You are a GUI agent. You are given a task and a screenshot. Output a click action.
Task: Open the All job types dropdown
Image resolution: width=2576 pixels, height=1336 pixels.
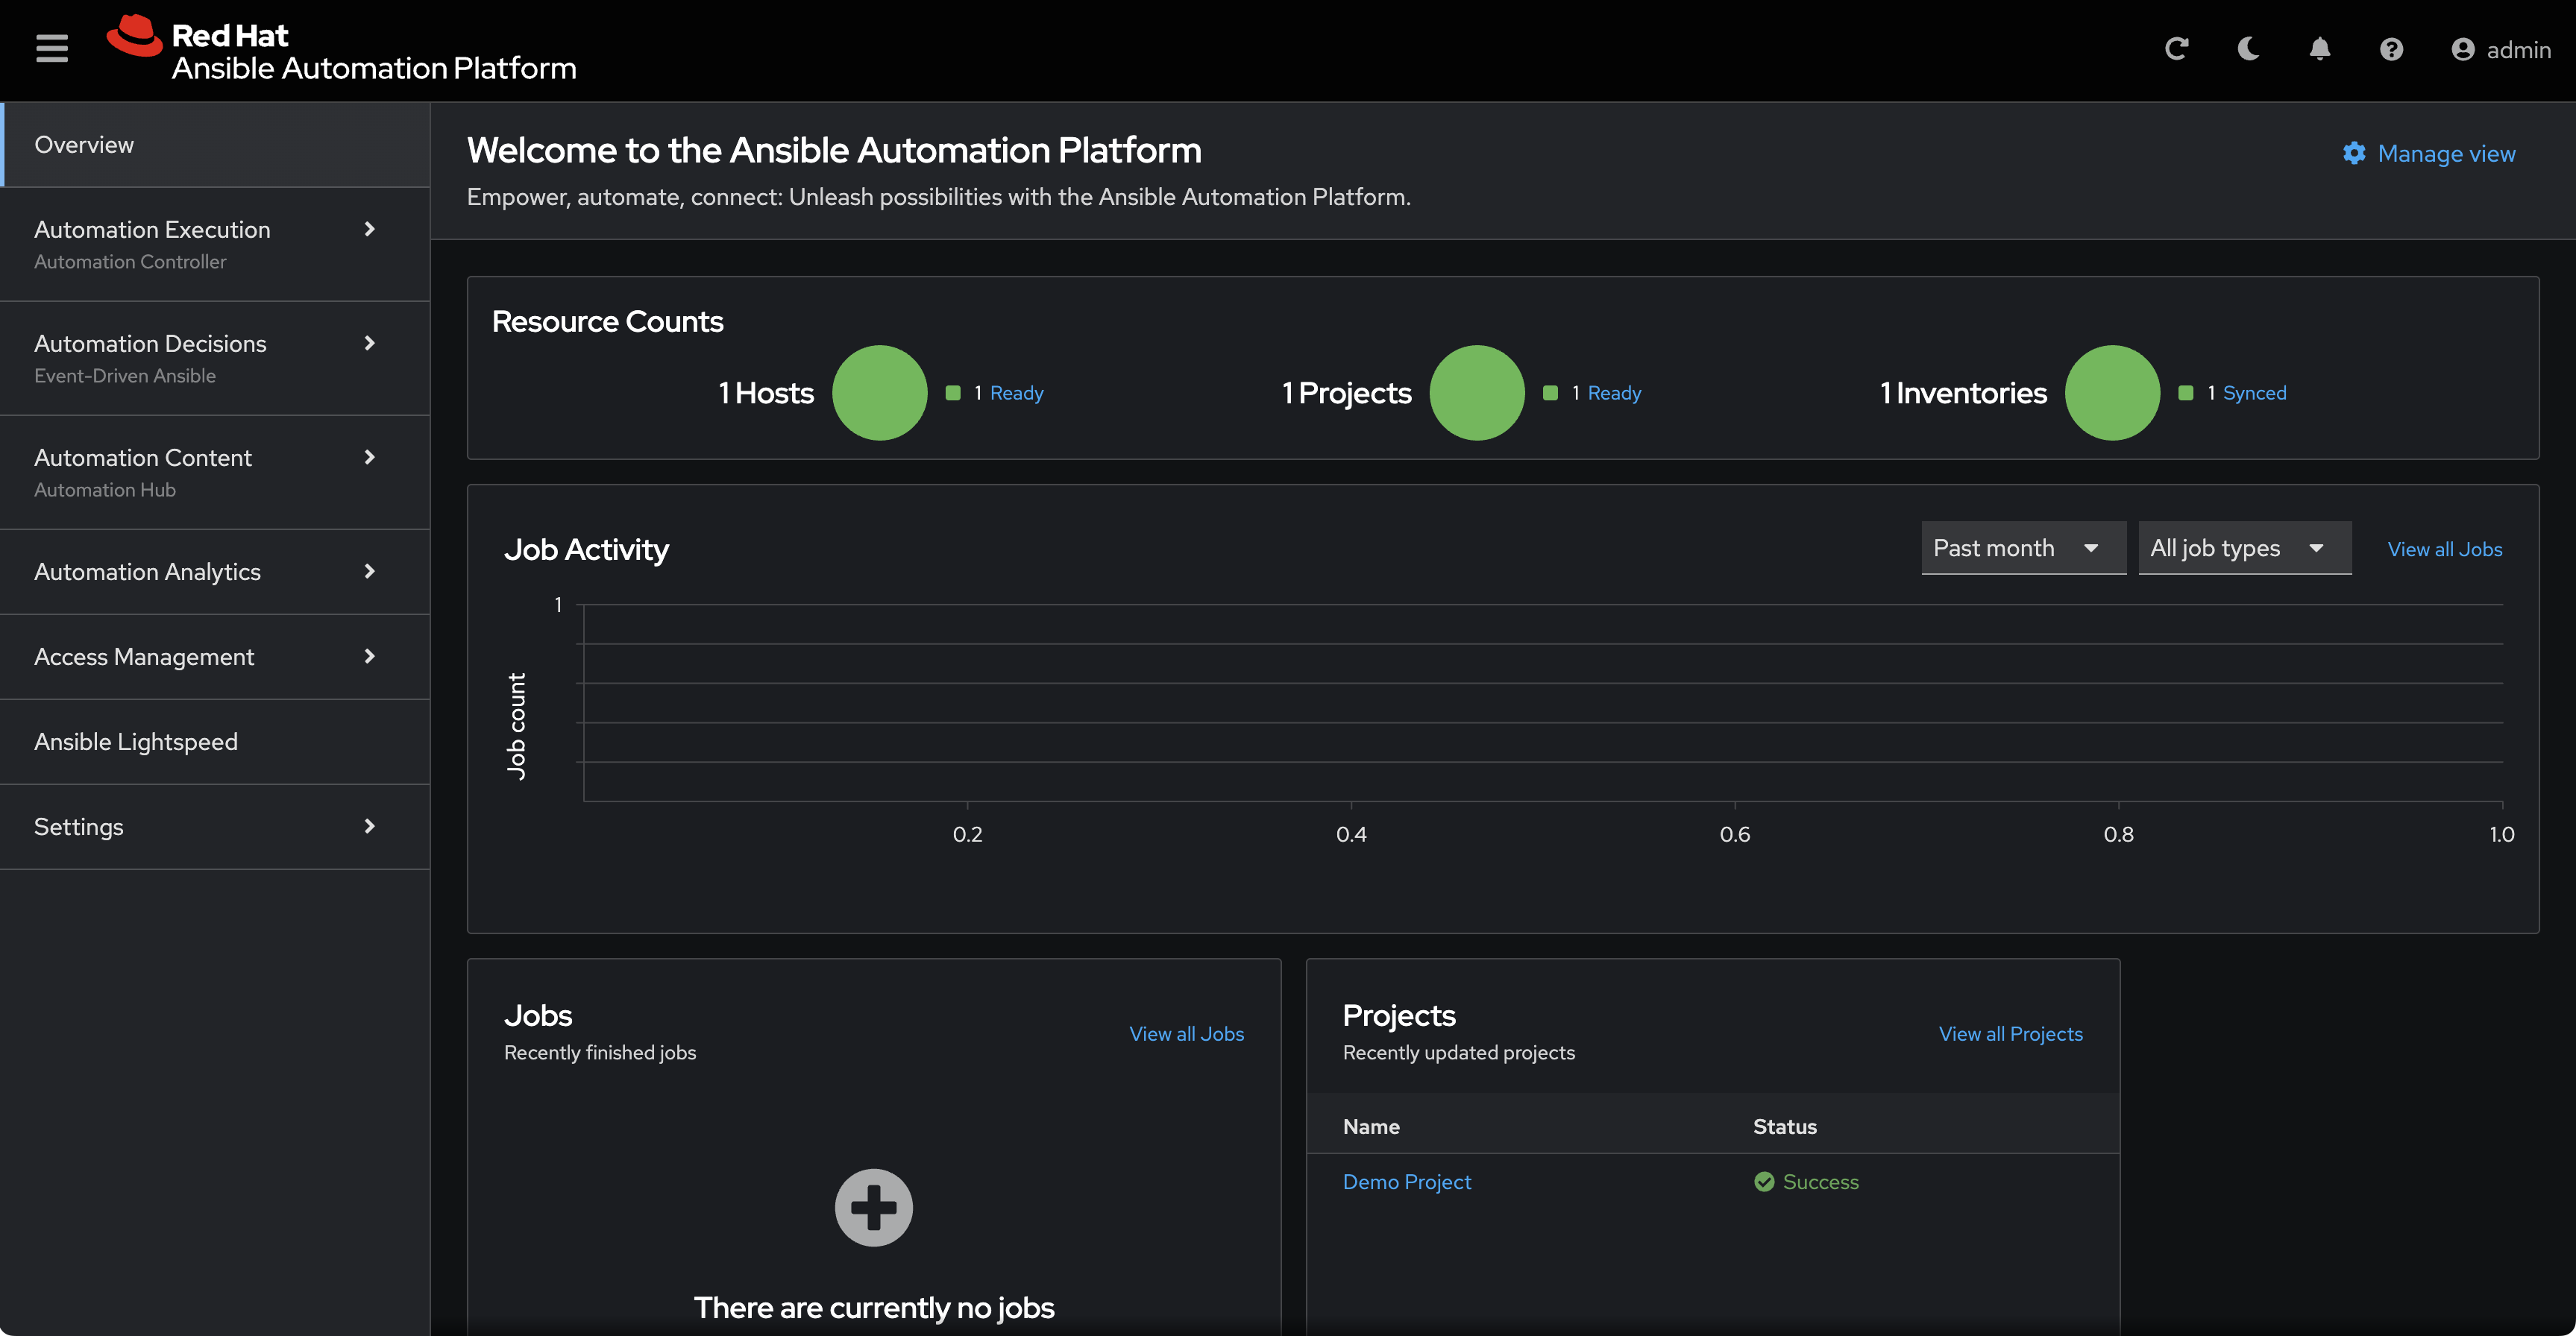point(2243,548)
